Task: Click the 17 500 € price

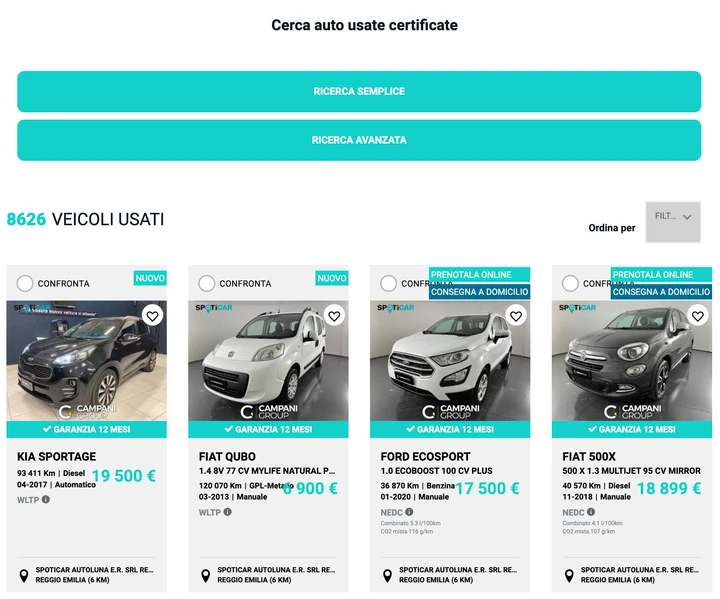Action: (x=487, y=488)
